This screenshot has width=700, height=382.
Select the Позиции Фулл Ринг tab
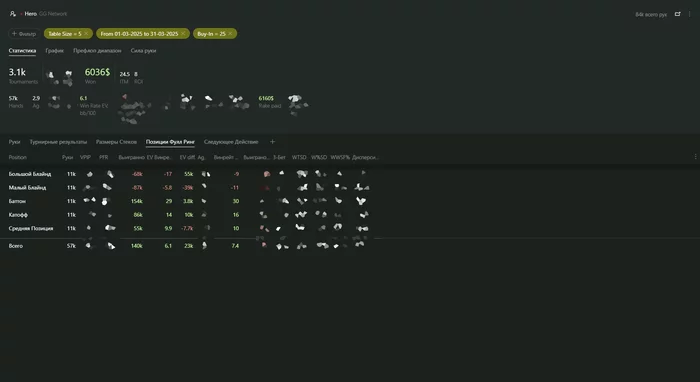[170, 142]
